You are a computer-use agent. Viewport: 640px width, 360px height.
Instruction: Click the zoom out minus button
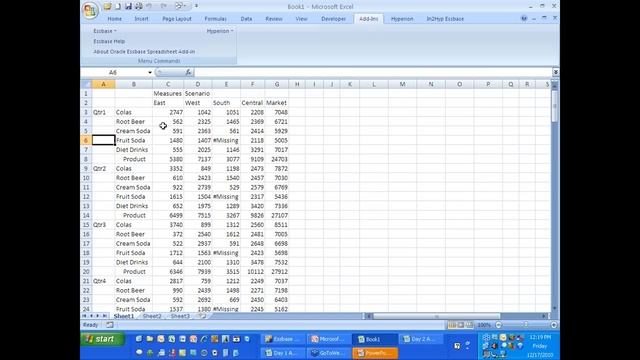click(x=498, y=325)
